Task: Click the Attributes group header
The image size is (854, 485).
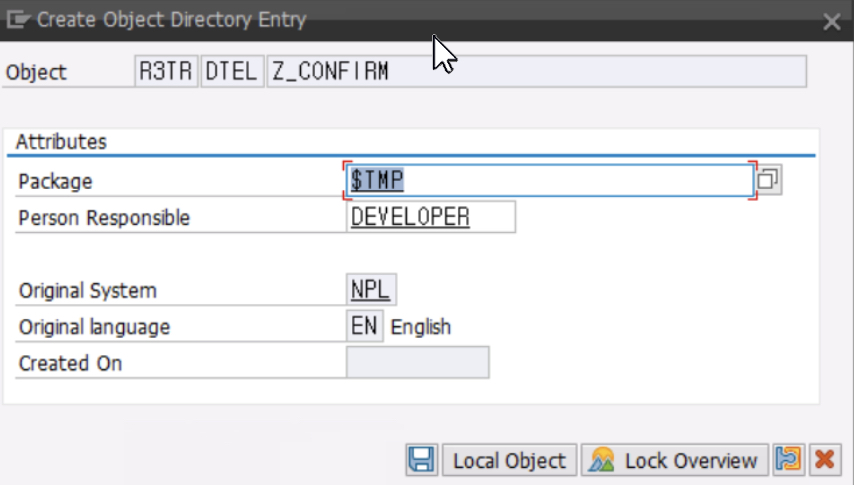Action: point(61,142)
